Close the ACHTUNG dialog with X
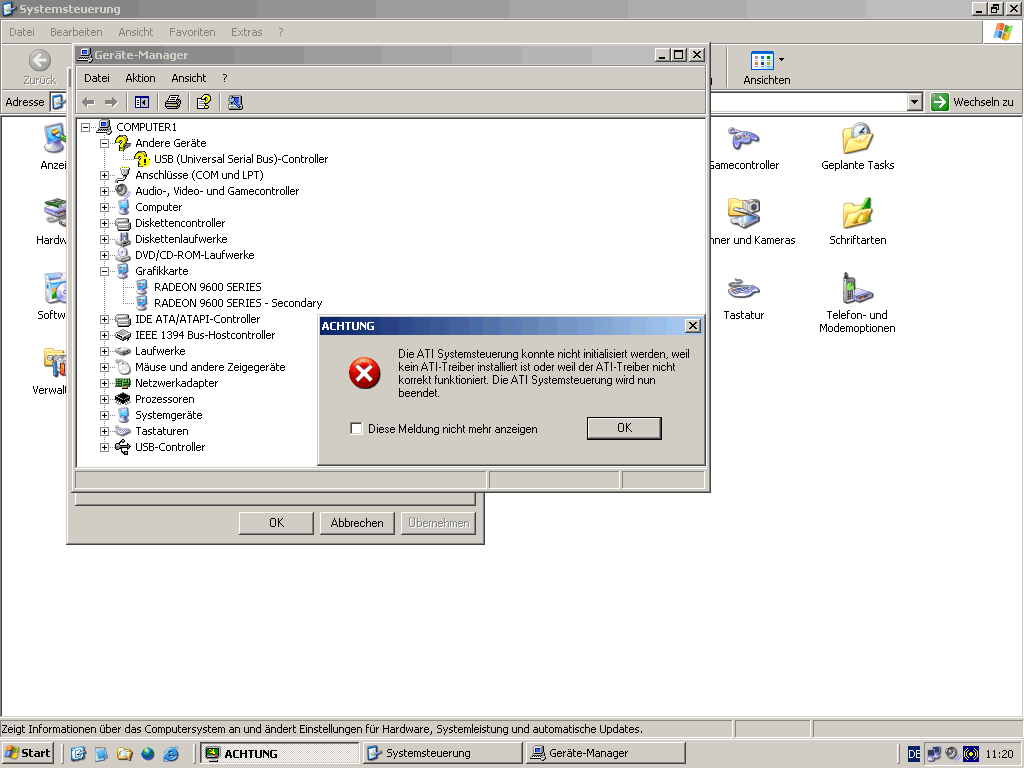Screen dimensions: 1024x768 693,326
